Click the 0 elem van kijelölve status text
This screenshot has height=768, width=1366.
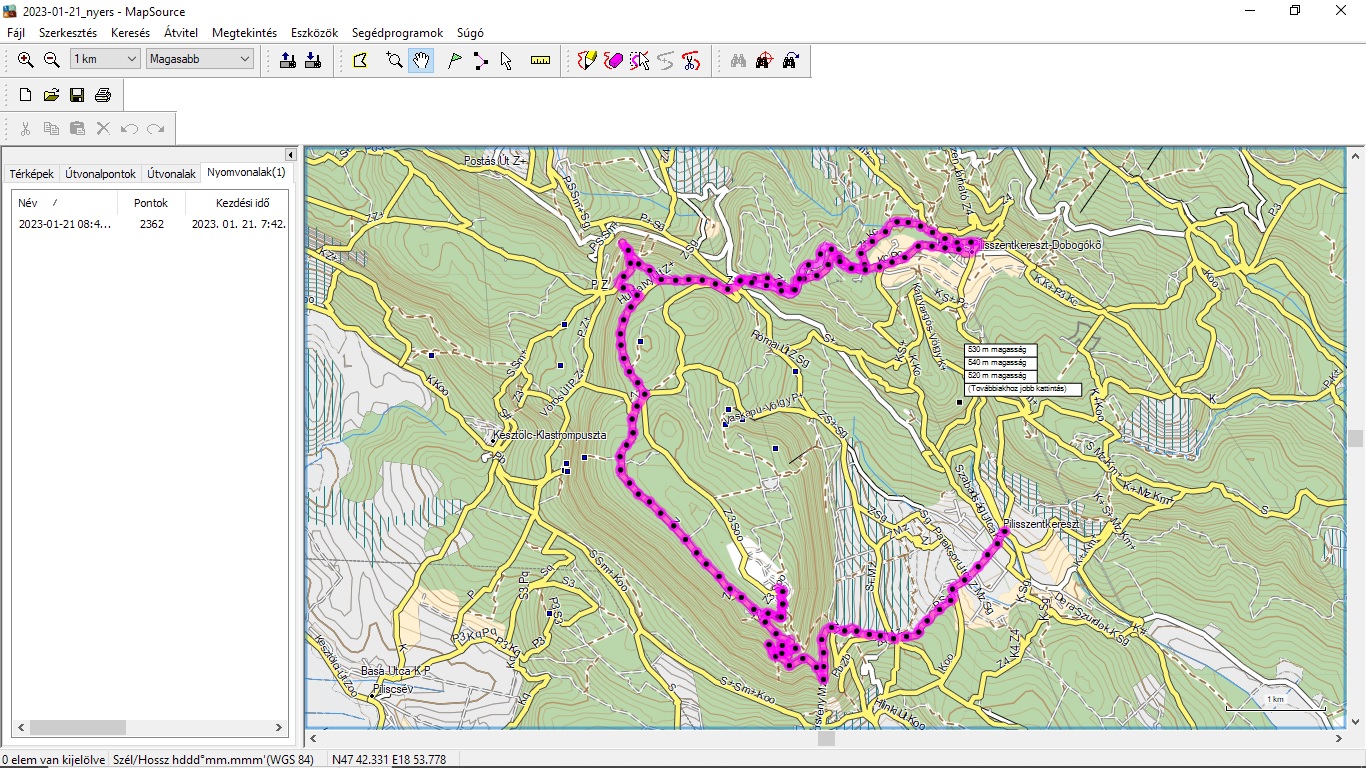click(54, 760)
